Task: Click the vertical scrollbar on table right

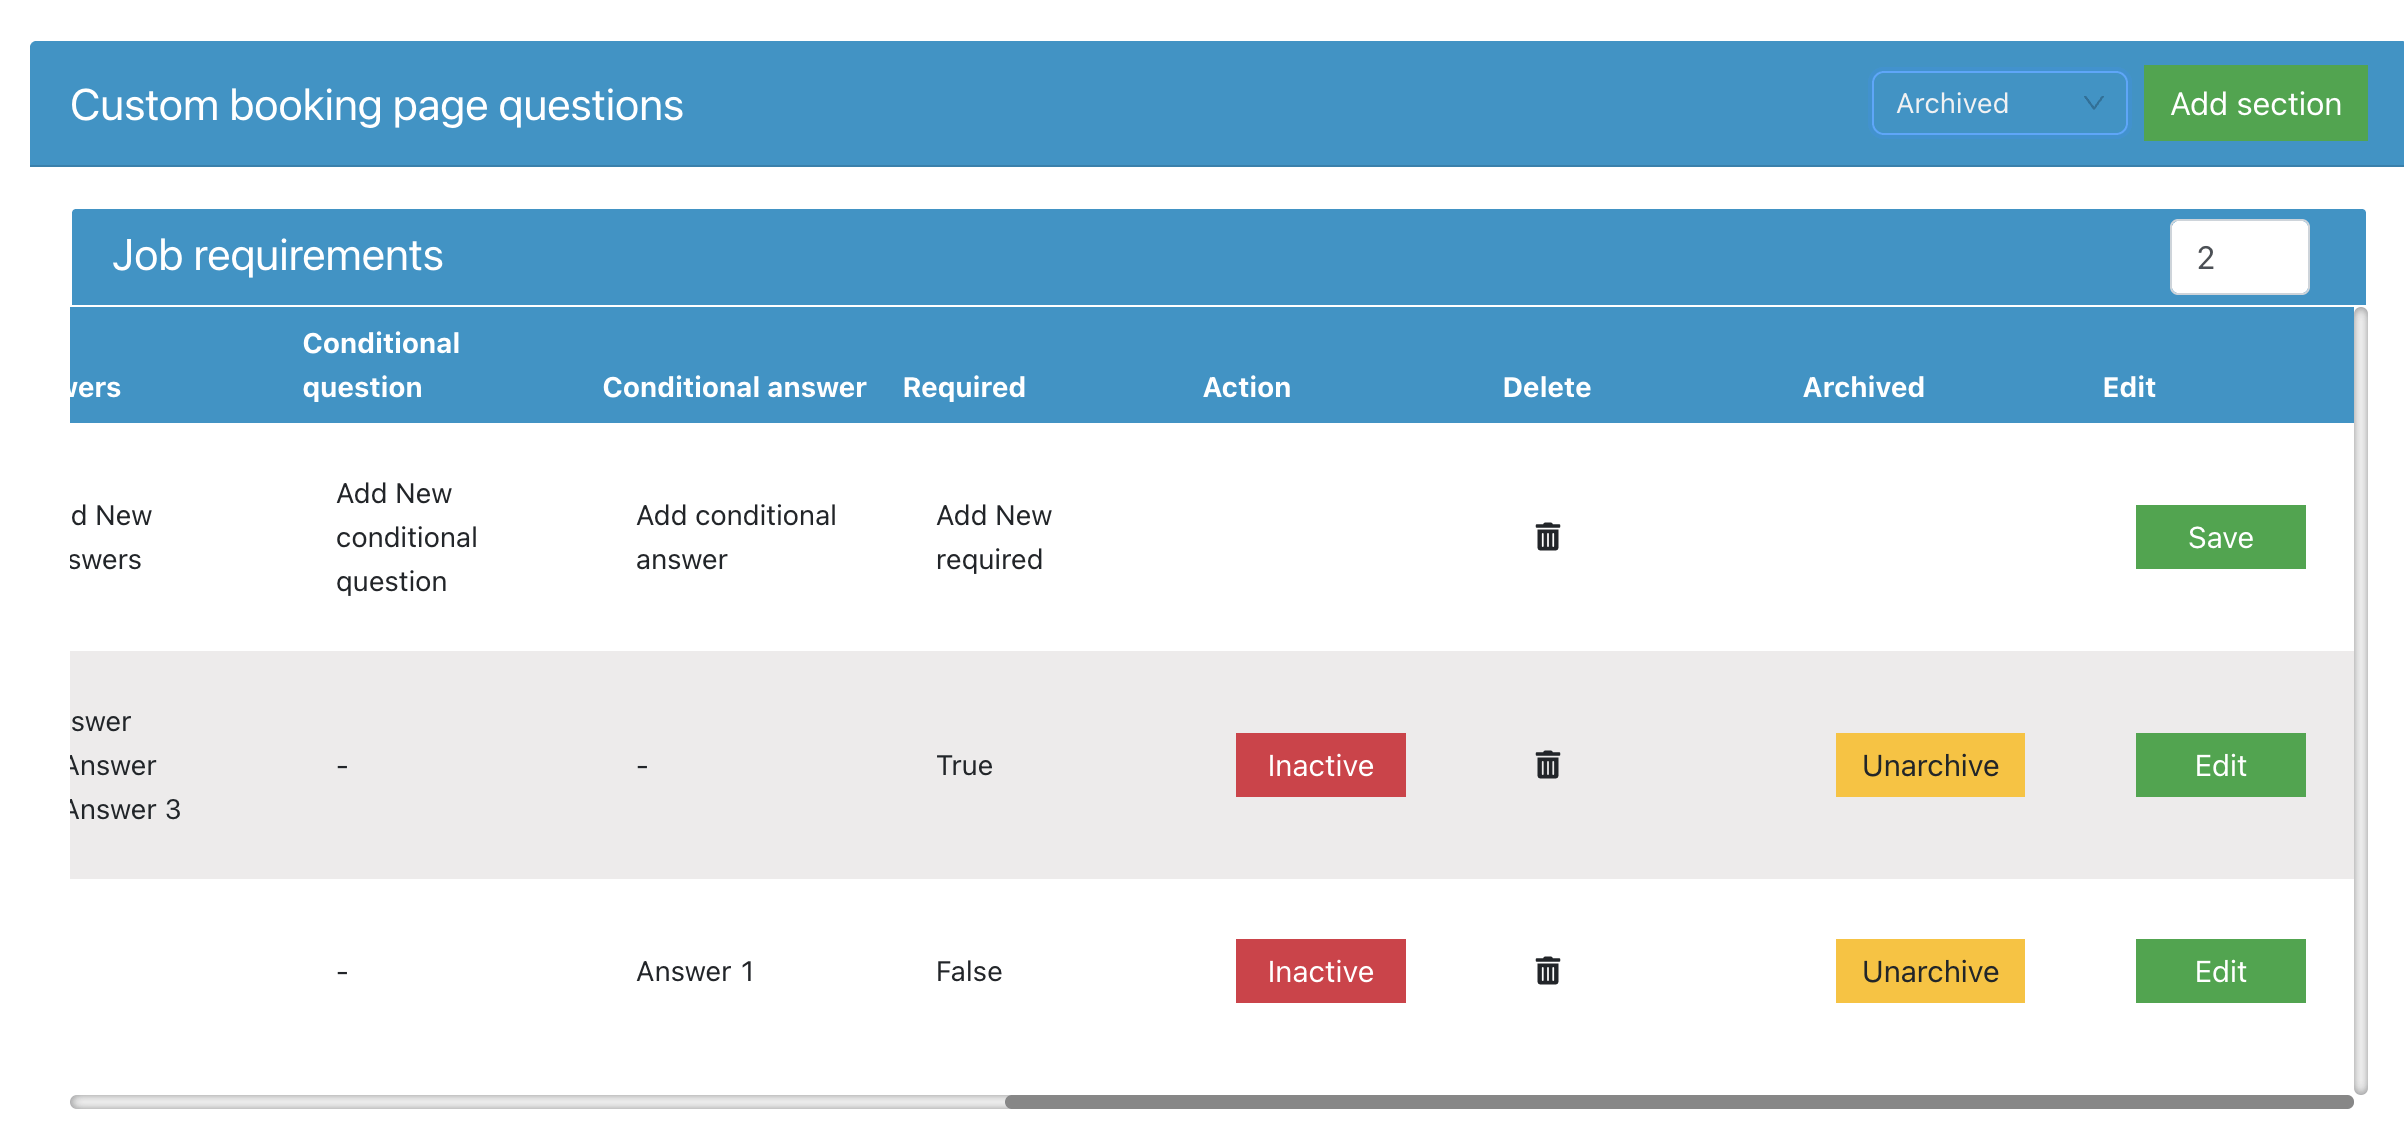Action: tap(2360, 700)
